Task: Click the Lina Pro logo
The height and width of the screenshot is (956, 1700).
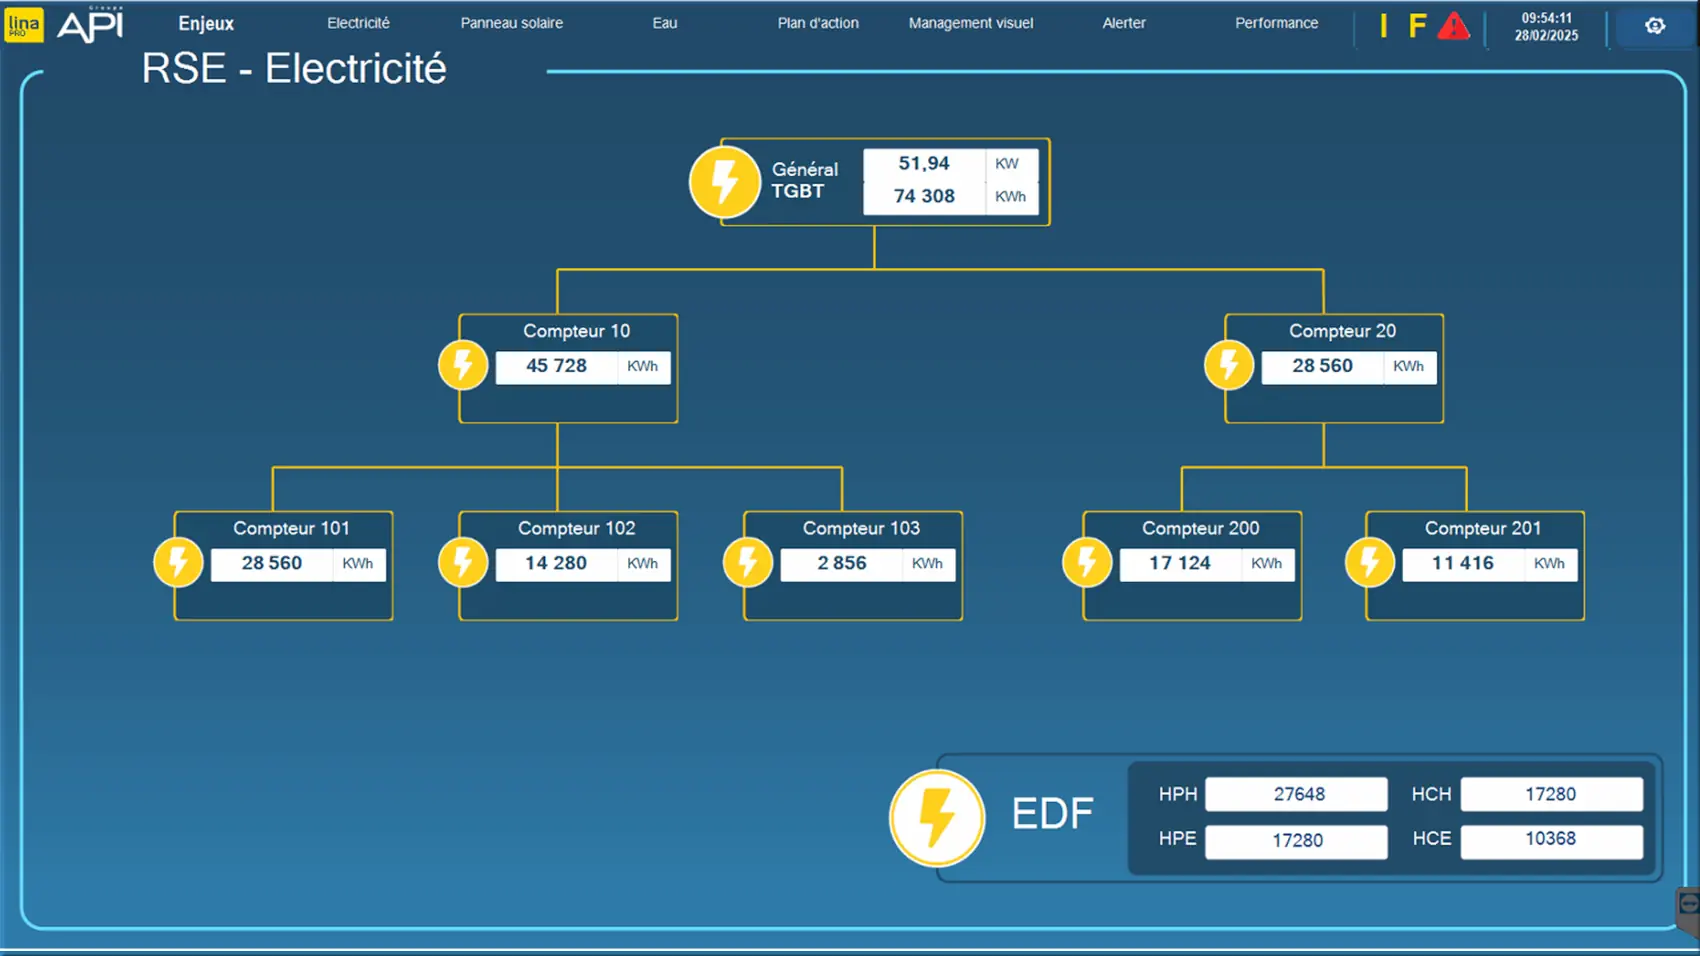Action: tap(24, 25)
